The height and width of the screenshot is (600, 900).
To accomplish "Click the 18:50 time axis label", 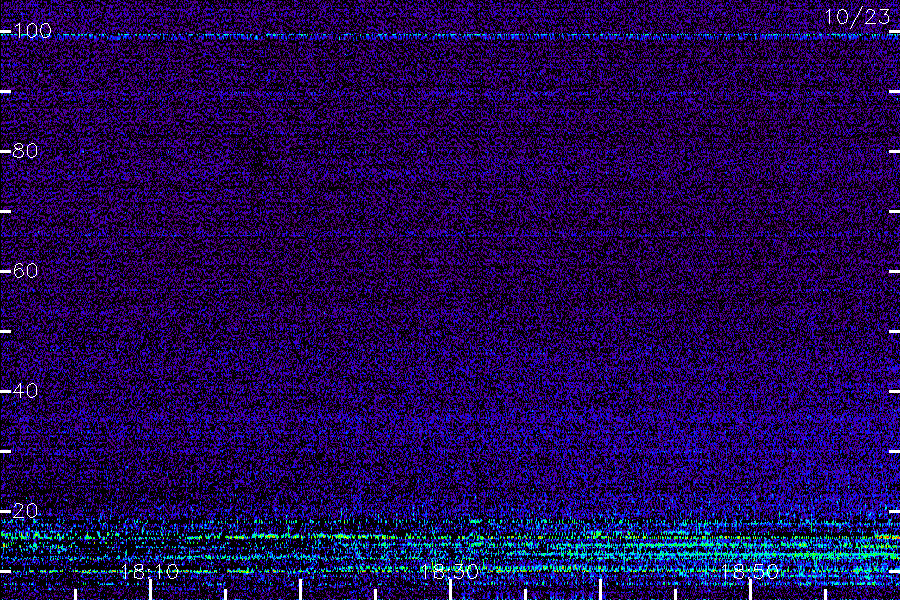I will coord(750,572).
